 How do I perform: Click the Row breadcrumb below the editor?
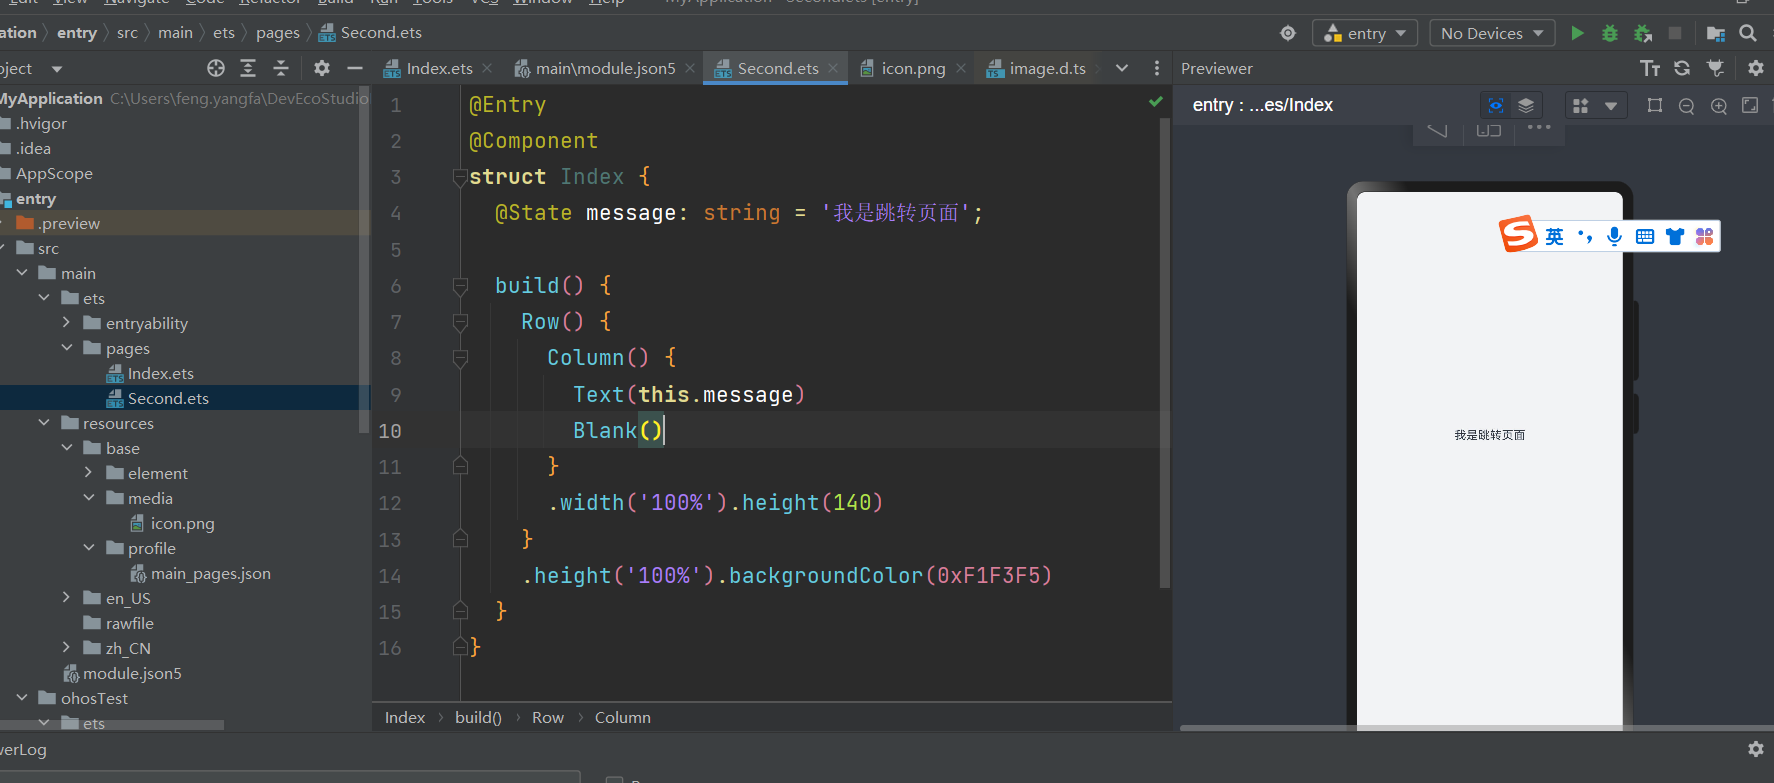point(547,717)
